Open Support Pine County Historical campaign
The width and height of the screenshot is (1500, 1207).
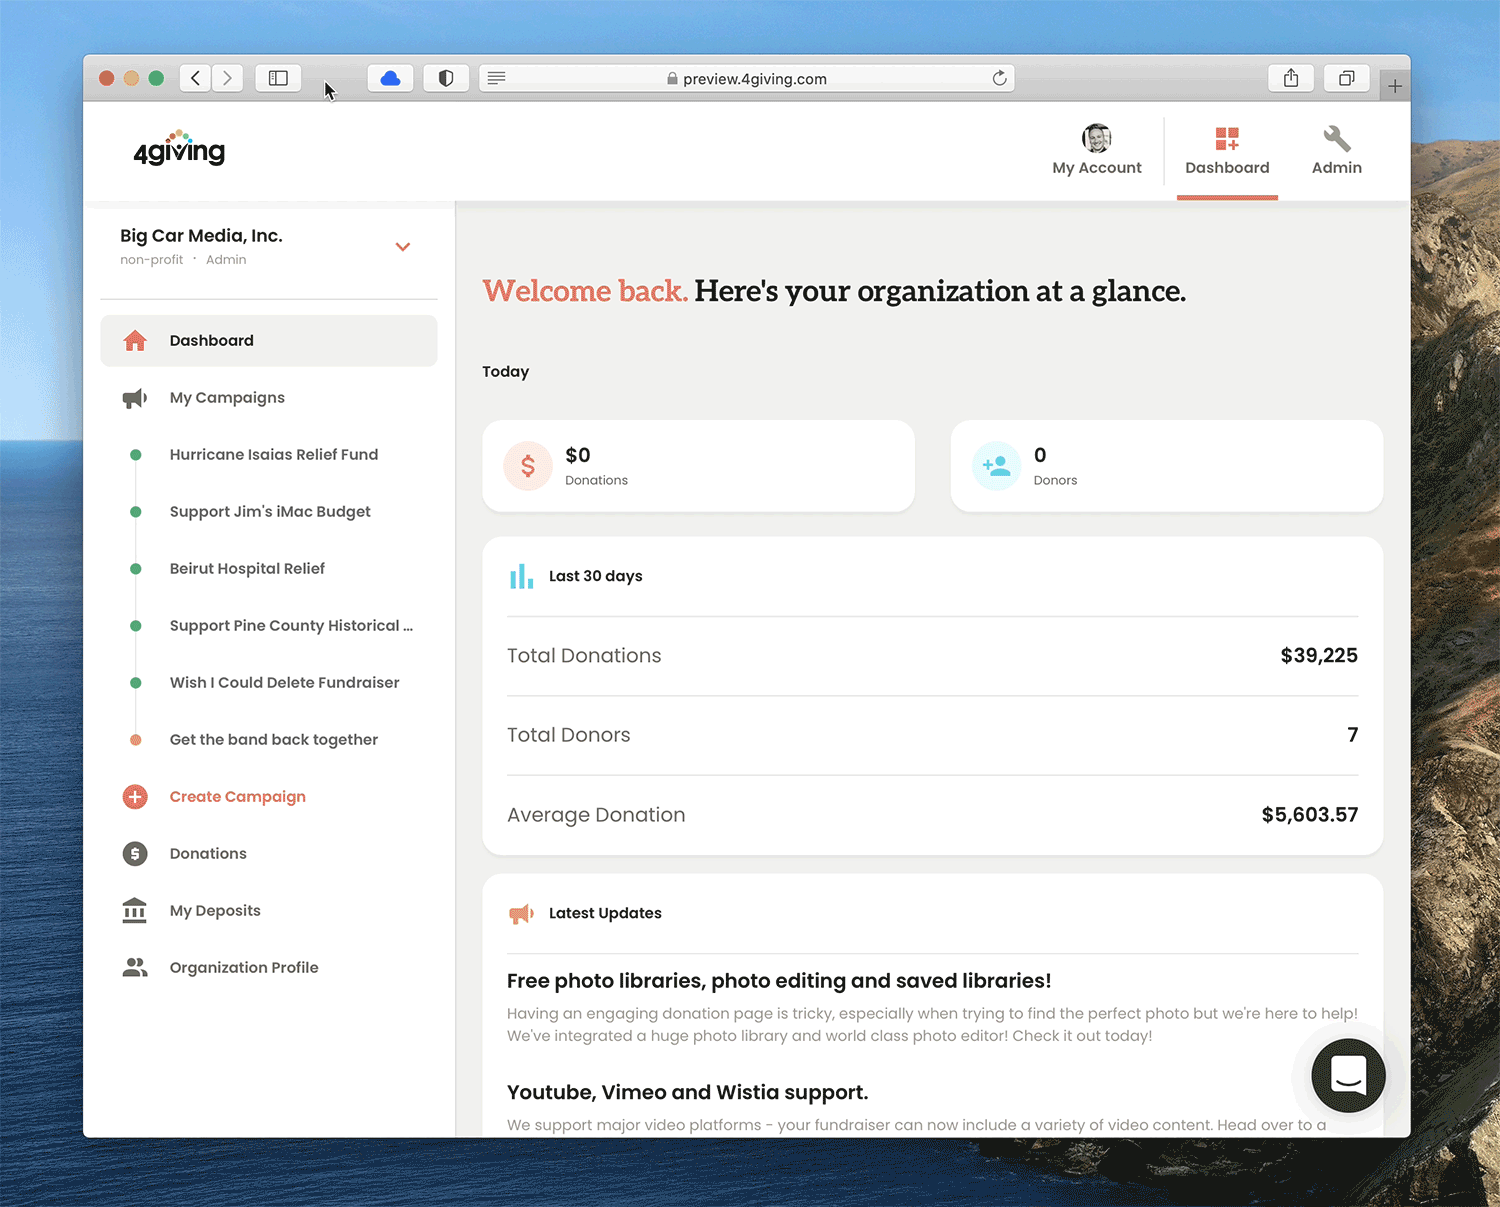tap(291, 626)
